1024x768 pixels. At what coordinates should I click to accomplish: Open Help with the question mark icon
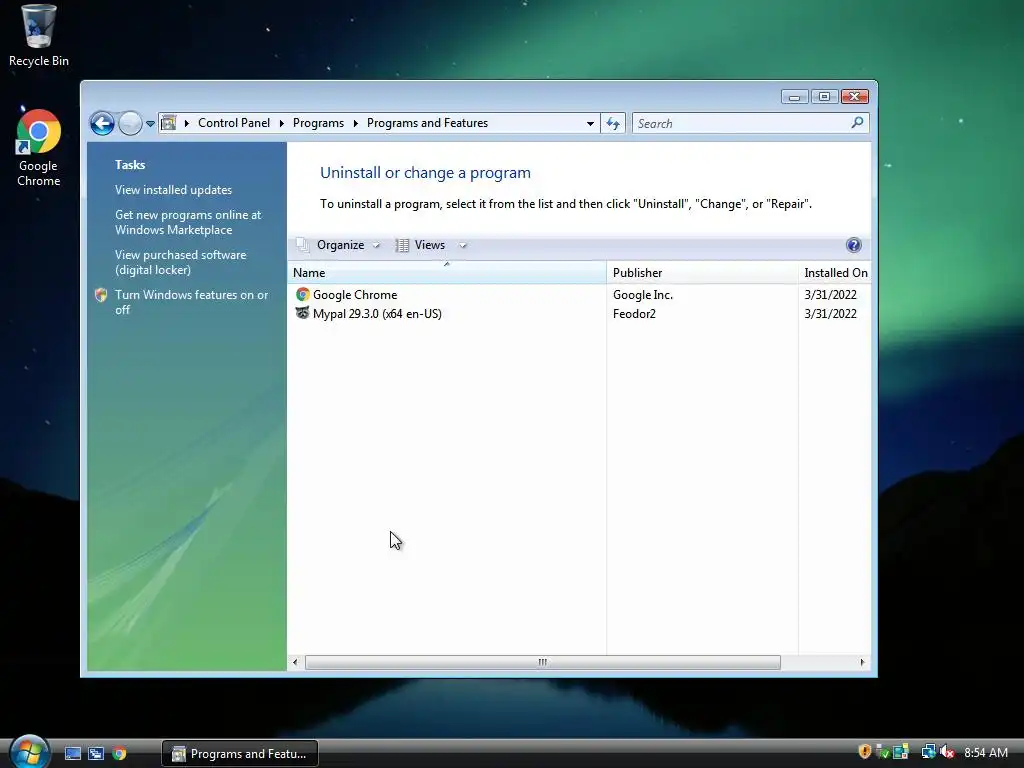[853, 245]
